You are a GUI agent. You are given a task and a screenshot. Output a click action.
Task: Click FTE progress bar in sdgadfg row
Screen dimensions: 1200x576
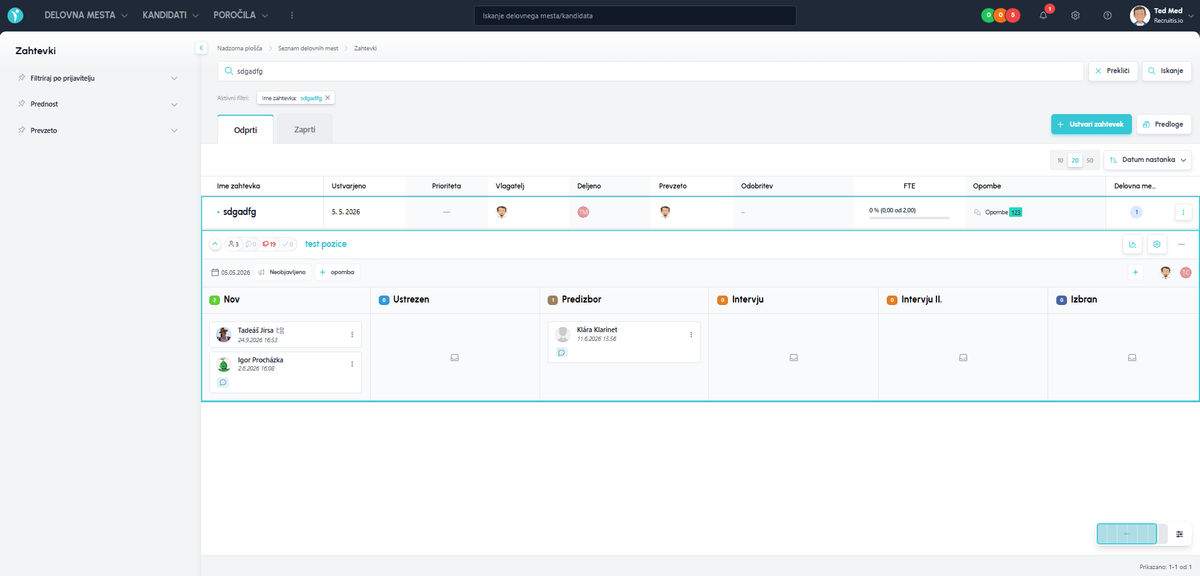click(909, 217)
